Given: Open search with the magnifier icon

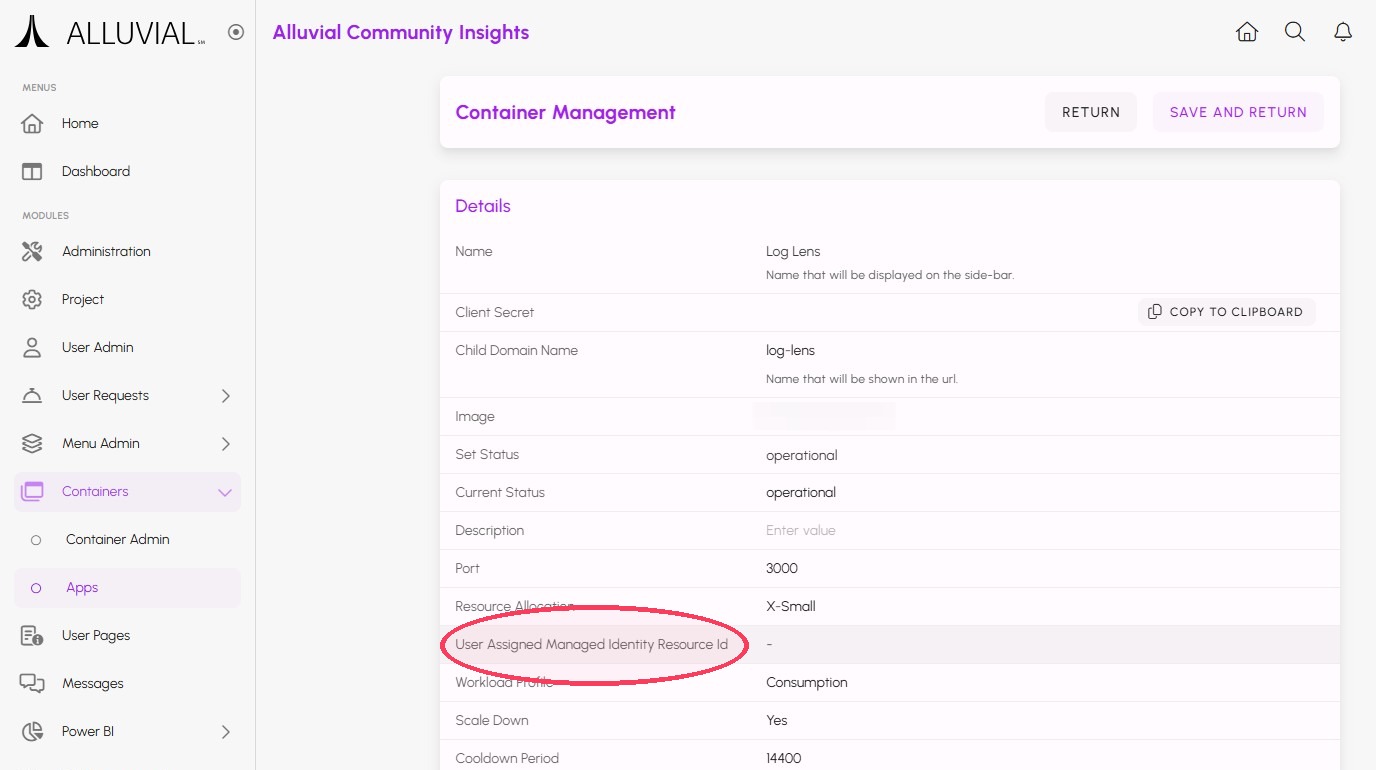Looking at the screenshot, I should tap(1295, 32).
